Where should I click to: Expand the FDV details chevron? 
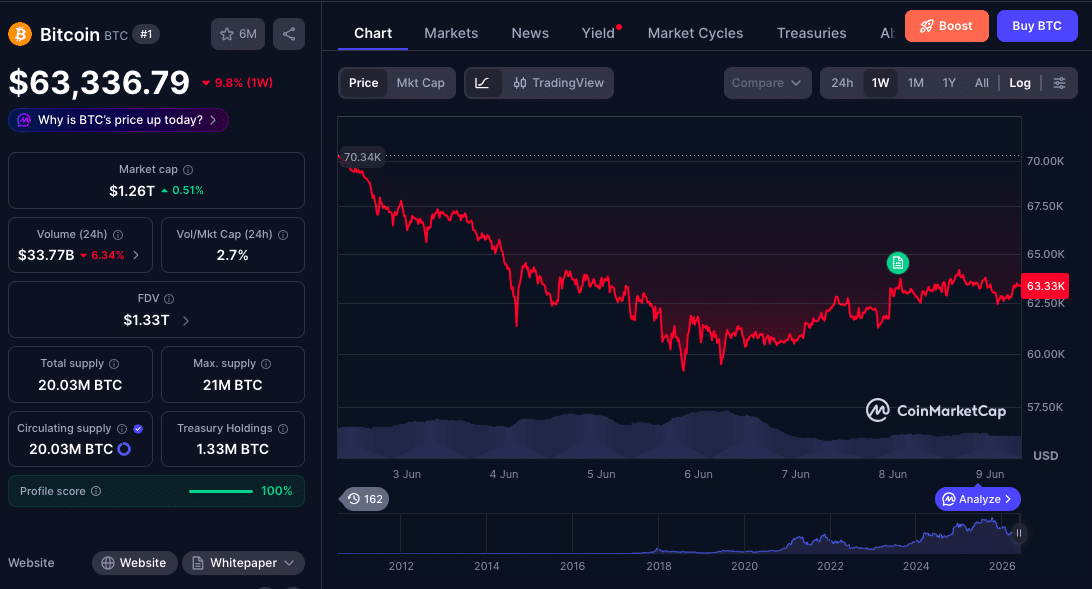(x=186, y=321)
